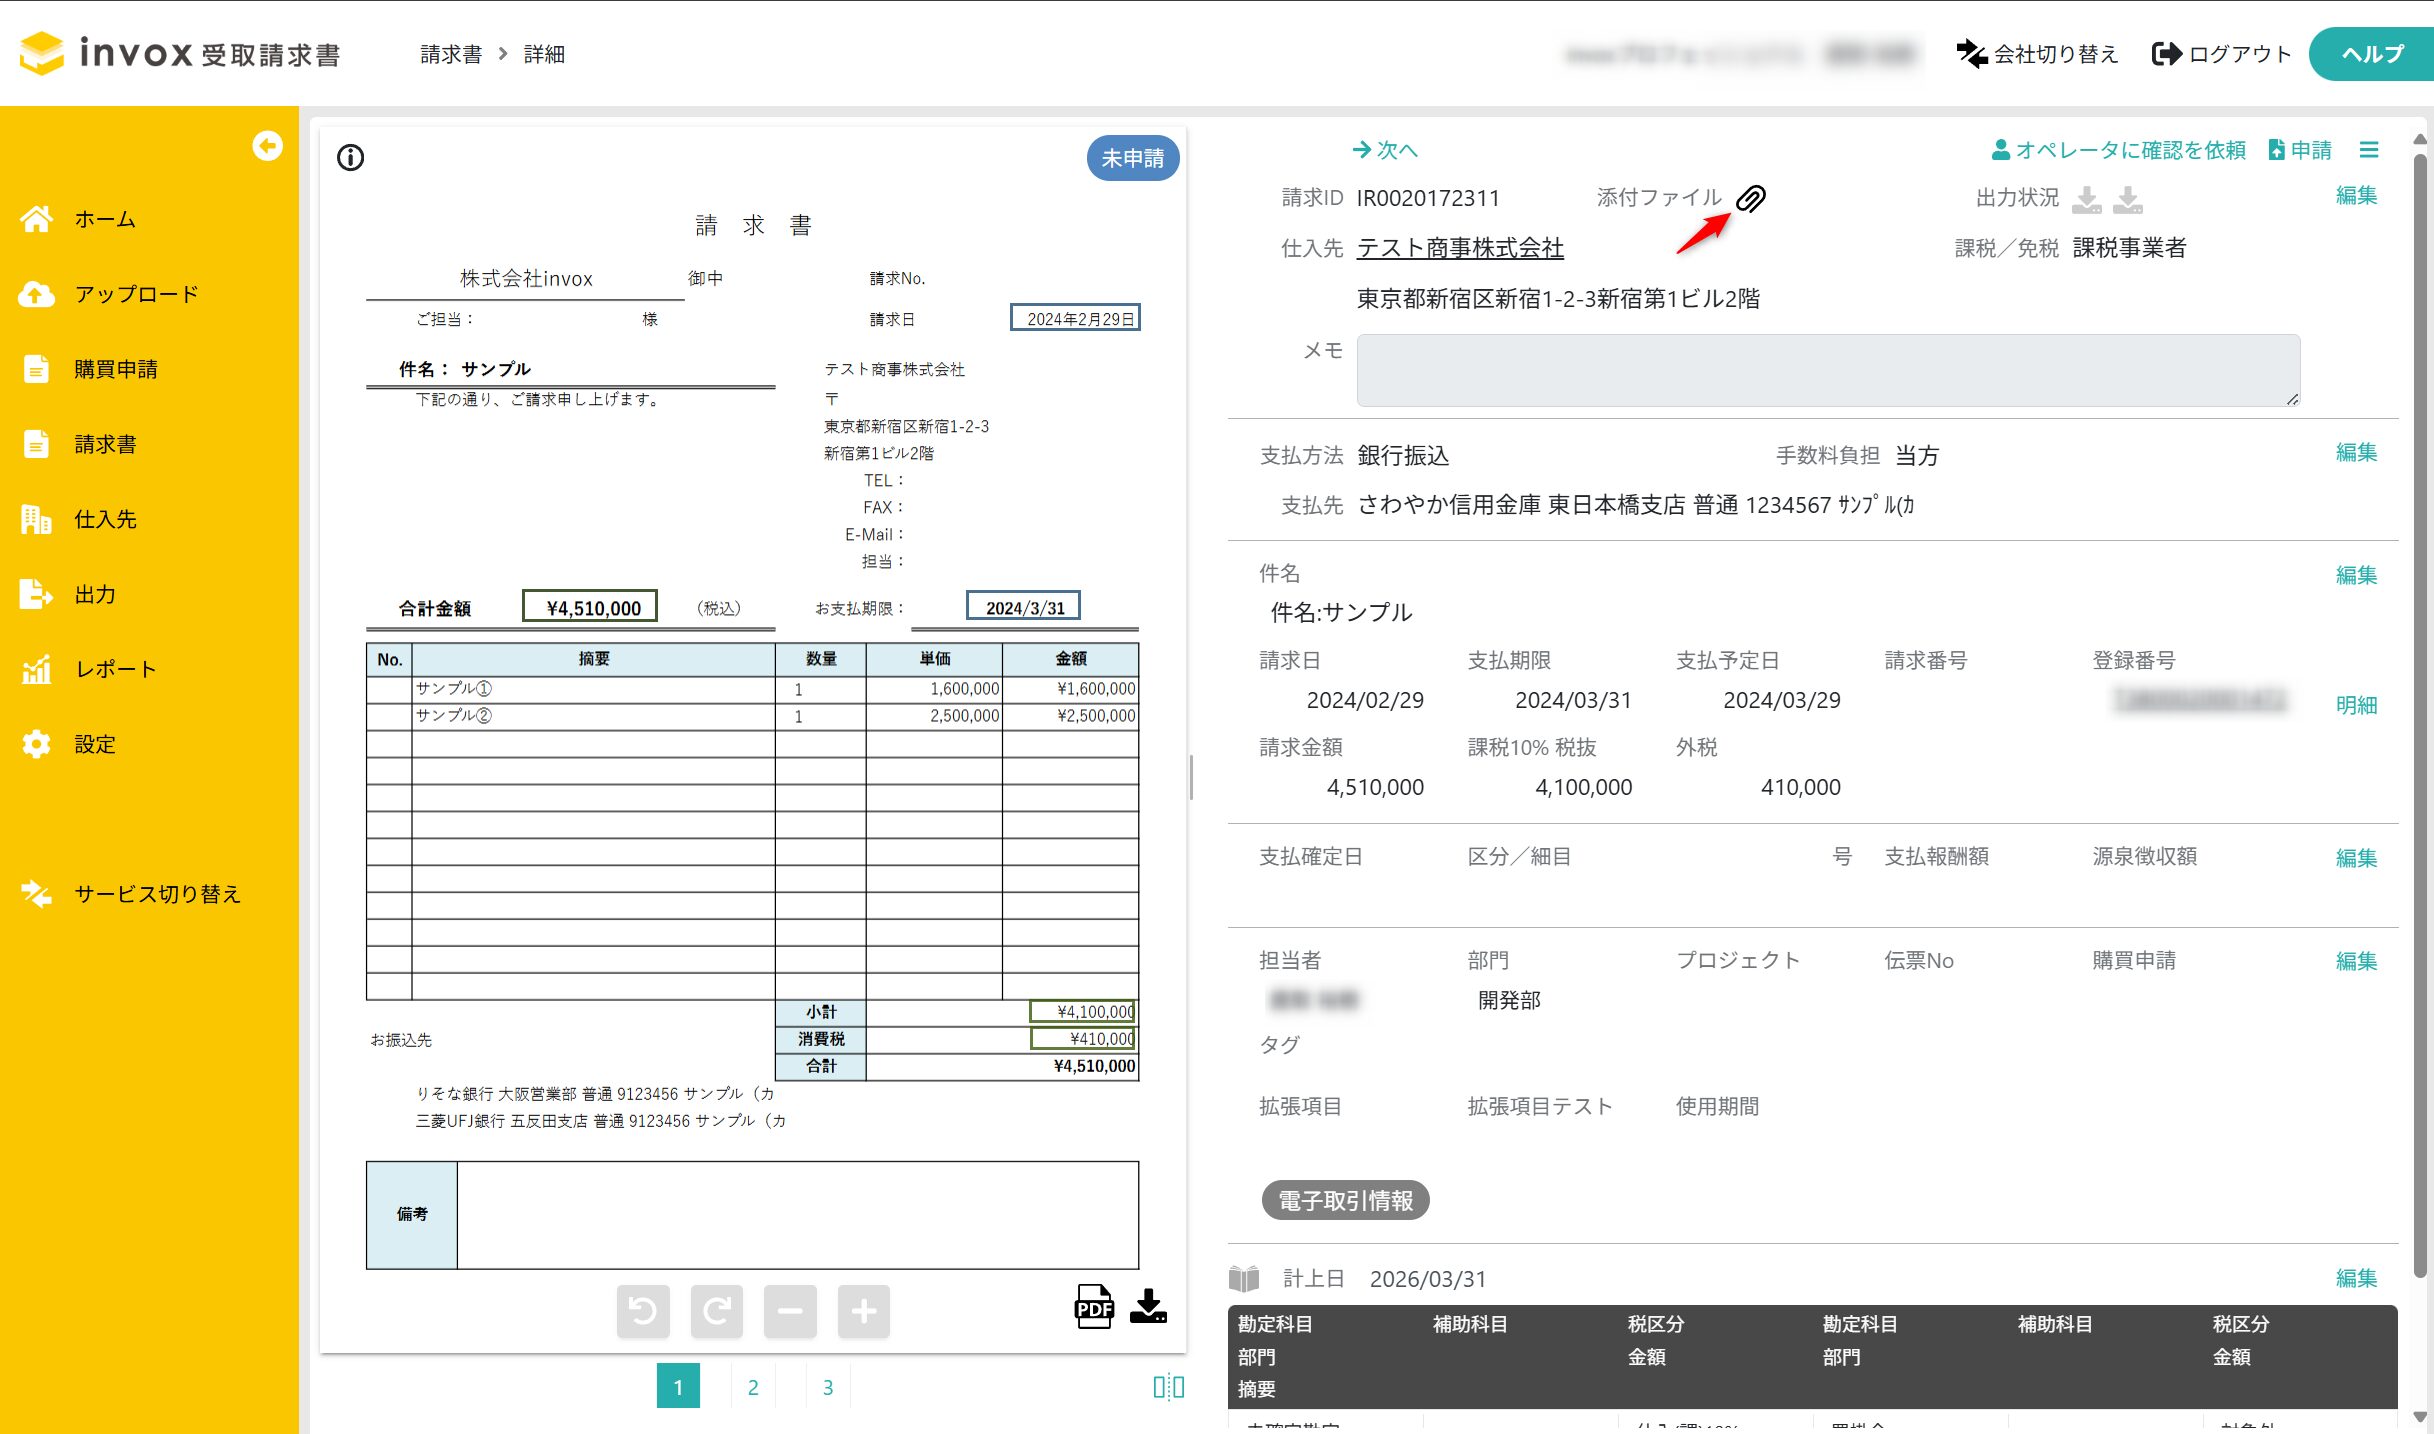
Task: Switch to page 2 of the invoice
Action: click(x=753, y=1386)
